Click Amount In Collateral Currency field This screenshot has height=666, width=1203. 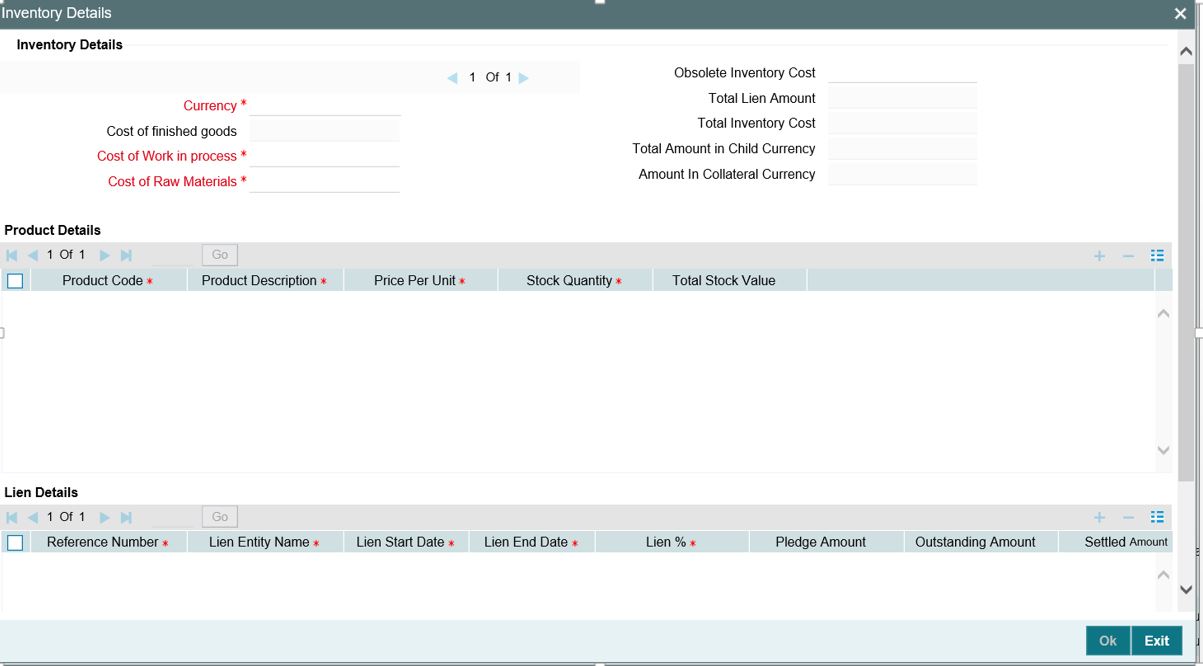[x=903, y=174]
